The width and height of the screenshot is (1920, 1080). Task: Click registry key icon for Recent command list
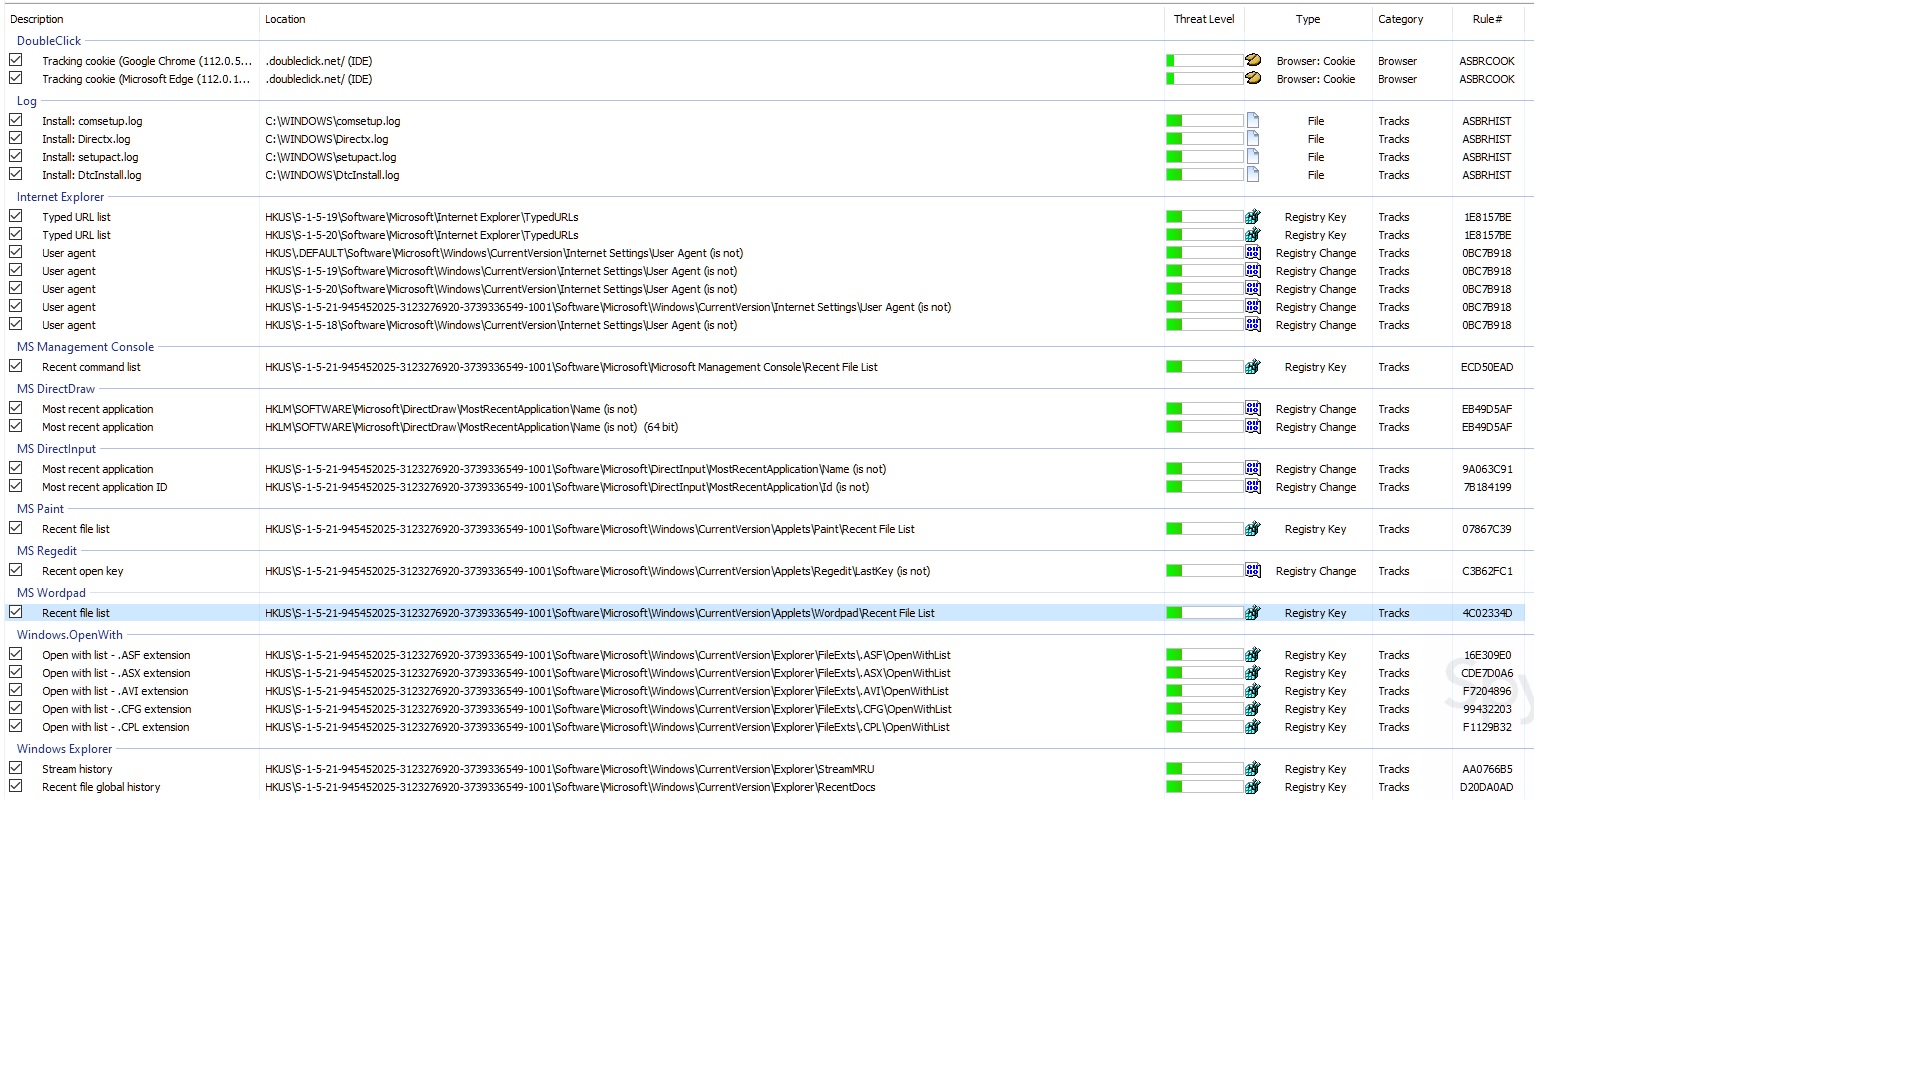pos(1252,367)
